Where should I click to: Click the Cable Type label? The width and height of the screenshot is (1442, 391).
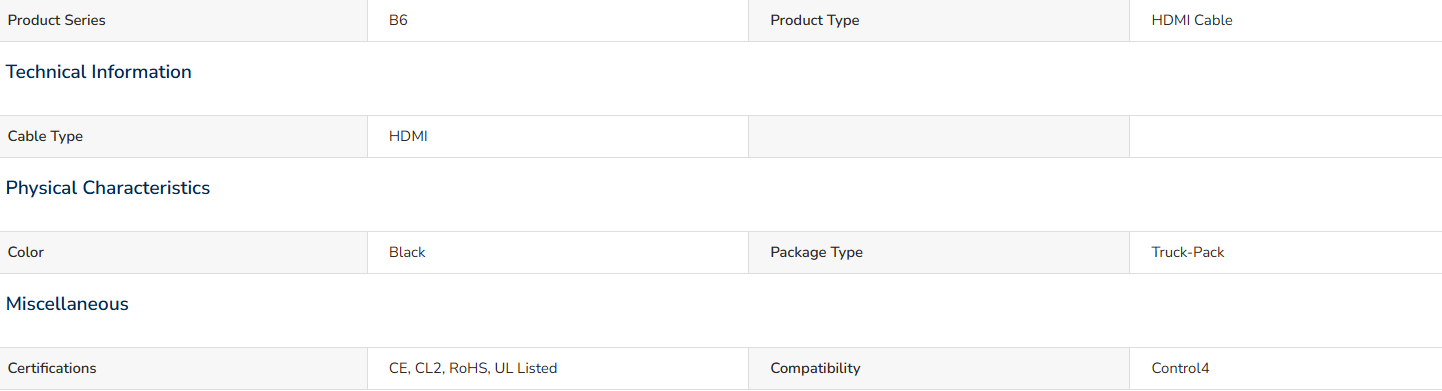[45, 136]
